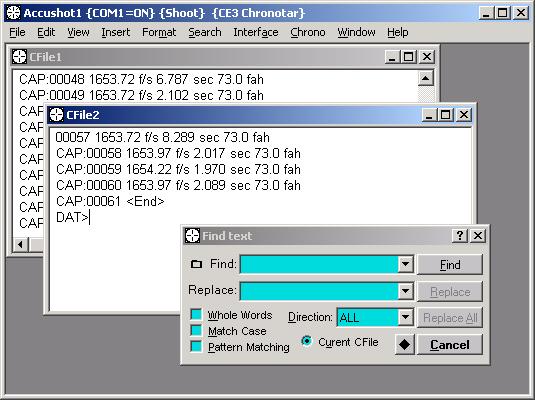535x400 pixels.
Task: Click the DAT> prompt line in CFile2
Action: pyautogui.click(x=72, y=217)
